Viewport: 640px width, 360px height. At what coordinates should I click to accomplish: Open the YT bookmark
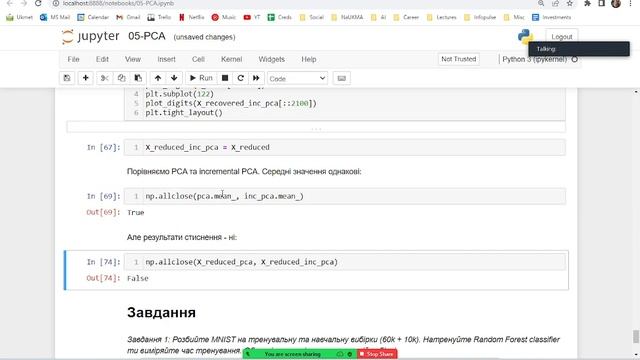click(252, 17)
